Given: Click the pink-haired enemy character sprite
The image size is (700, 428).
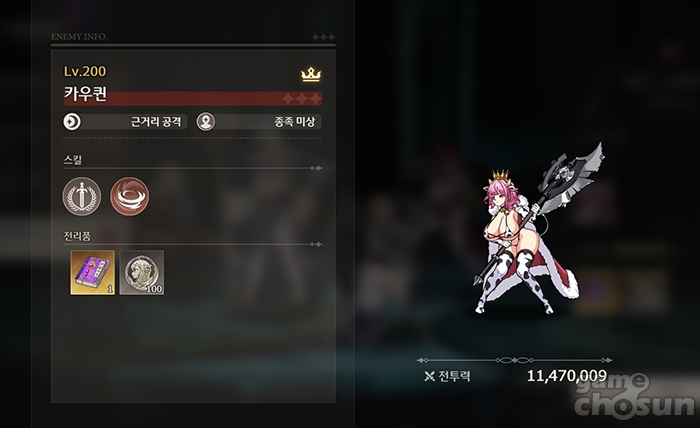Looking at the screenshot, I should pyautogui.click(x=538, y=229).
